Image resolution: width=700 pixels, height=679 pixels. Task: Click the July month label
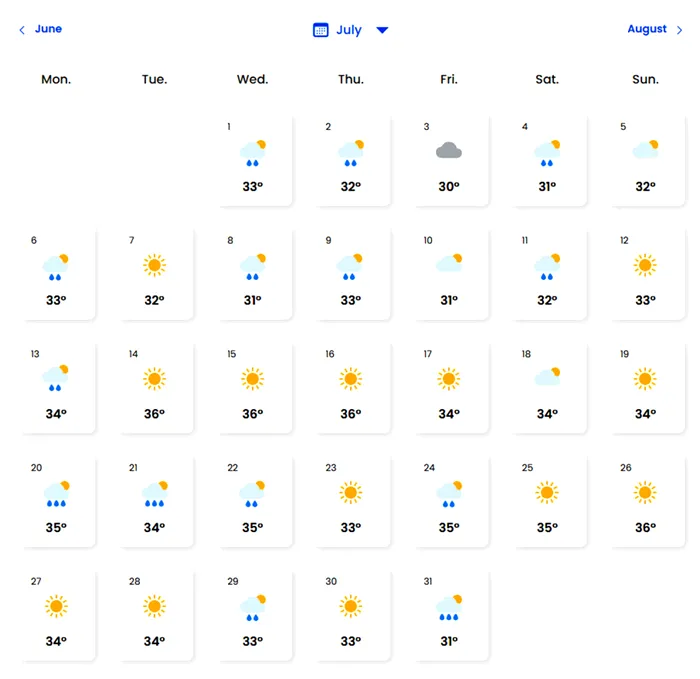tap(349, 30)
